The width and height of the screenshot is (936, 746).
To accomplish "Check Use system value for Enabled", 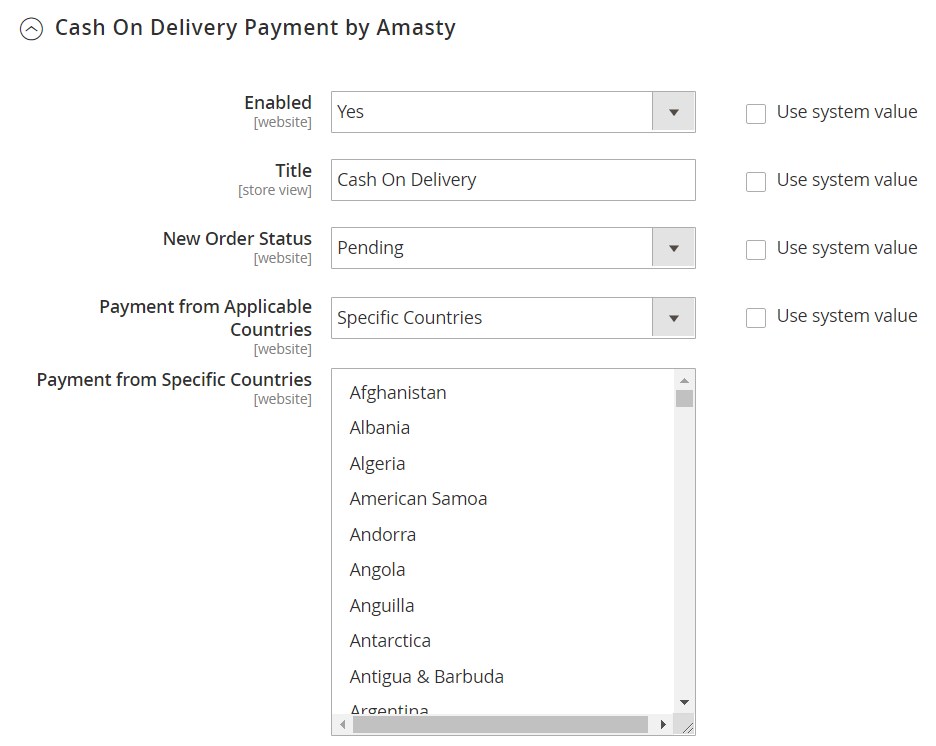I will [756, 114].
